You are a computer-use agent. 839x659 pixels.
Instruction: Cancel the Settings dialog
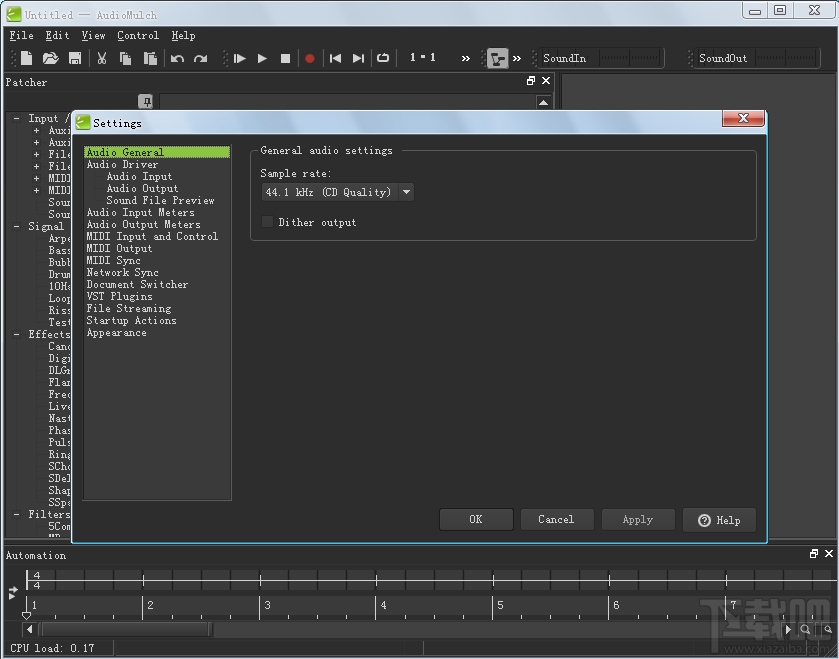pyautogui.click(x=556, y=519)
